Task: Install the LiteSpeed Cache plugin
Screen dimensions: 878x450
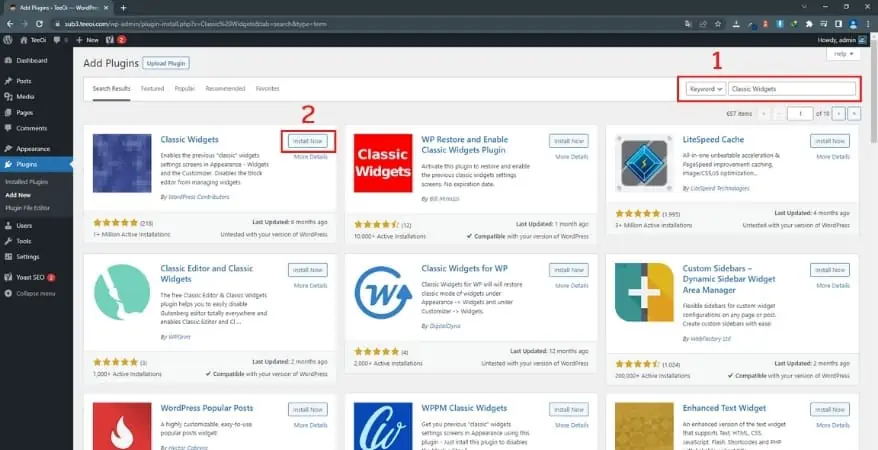Action: (830, 141)
